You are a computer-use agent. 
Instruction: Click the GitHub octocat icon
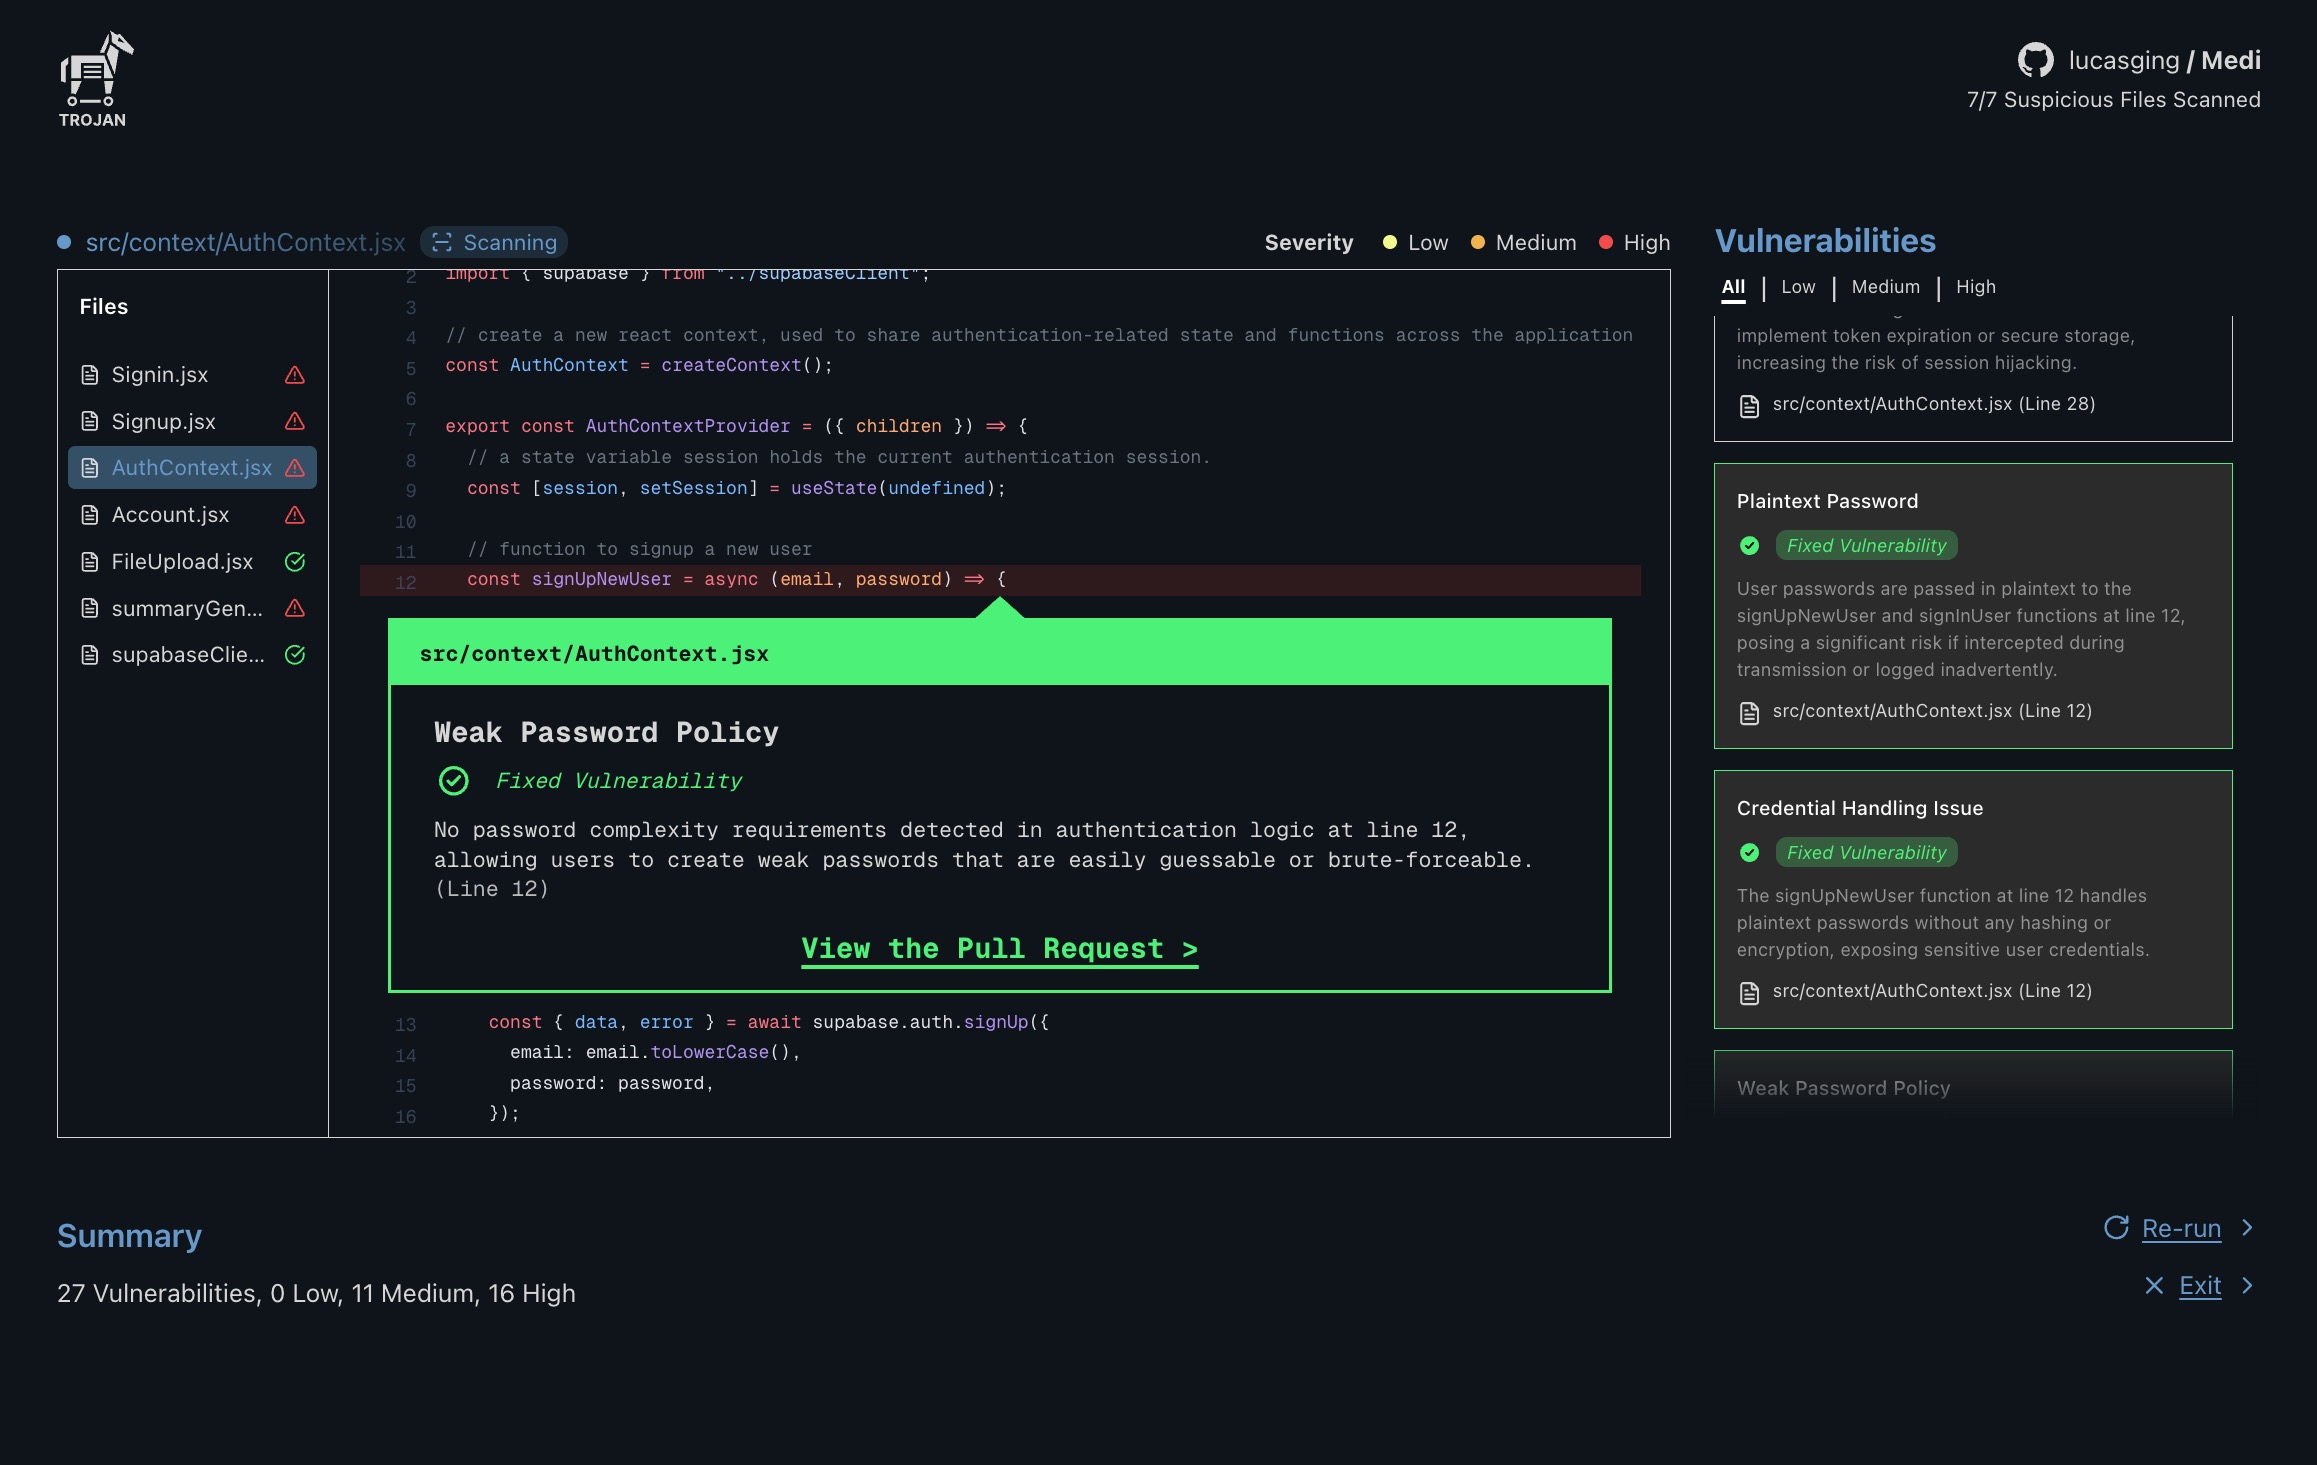click(2035, 60)
